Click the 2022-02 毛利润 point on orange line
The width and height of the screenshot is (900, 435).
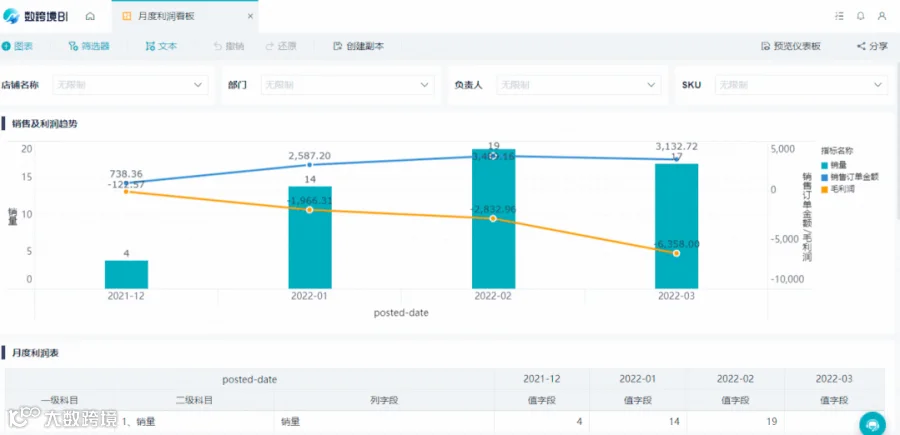(x=493, y=219)
